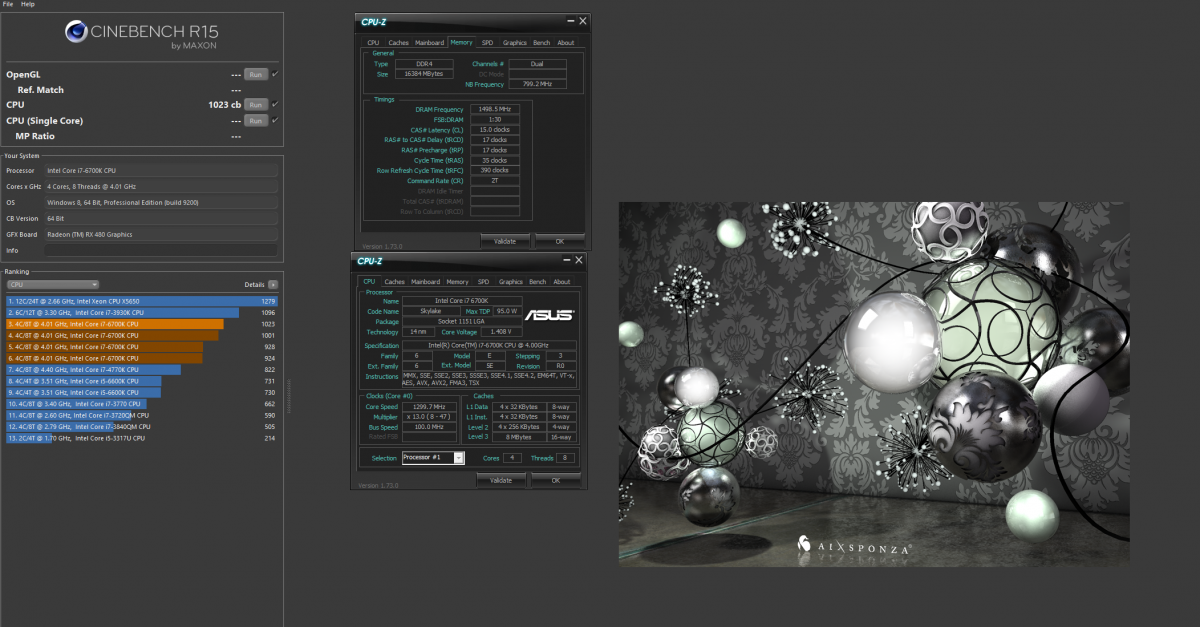Click the GFX Board value Radeon RX 480

point(161,234)
